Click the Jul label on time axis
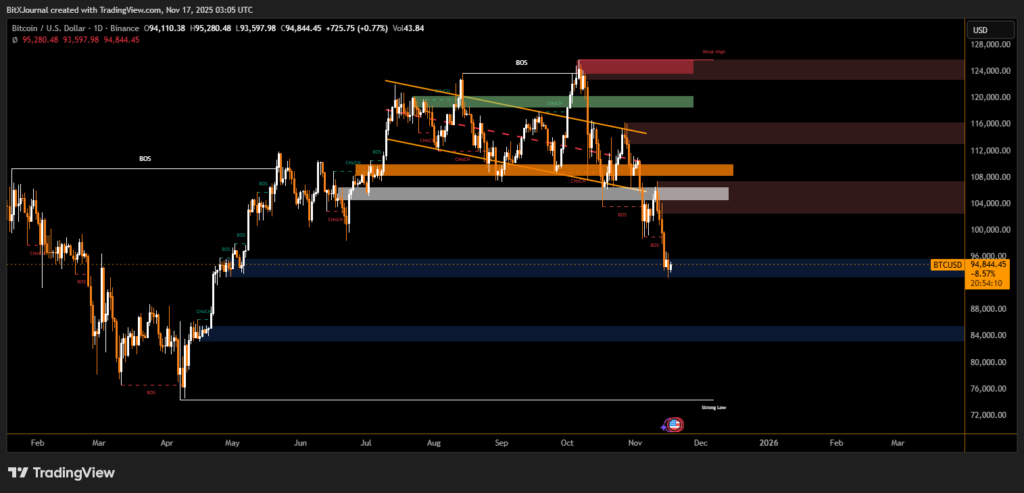The image size is (1024, 493). click(x=365, y=441)
